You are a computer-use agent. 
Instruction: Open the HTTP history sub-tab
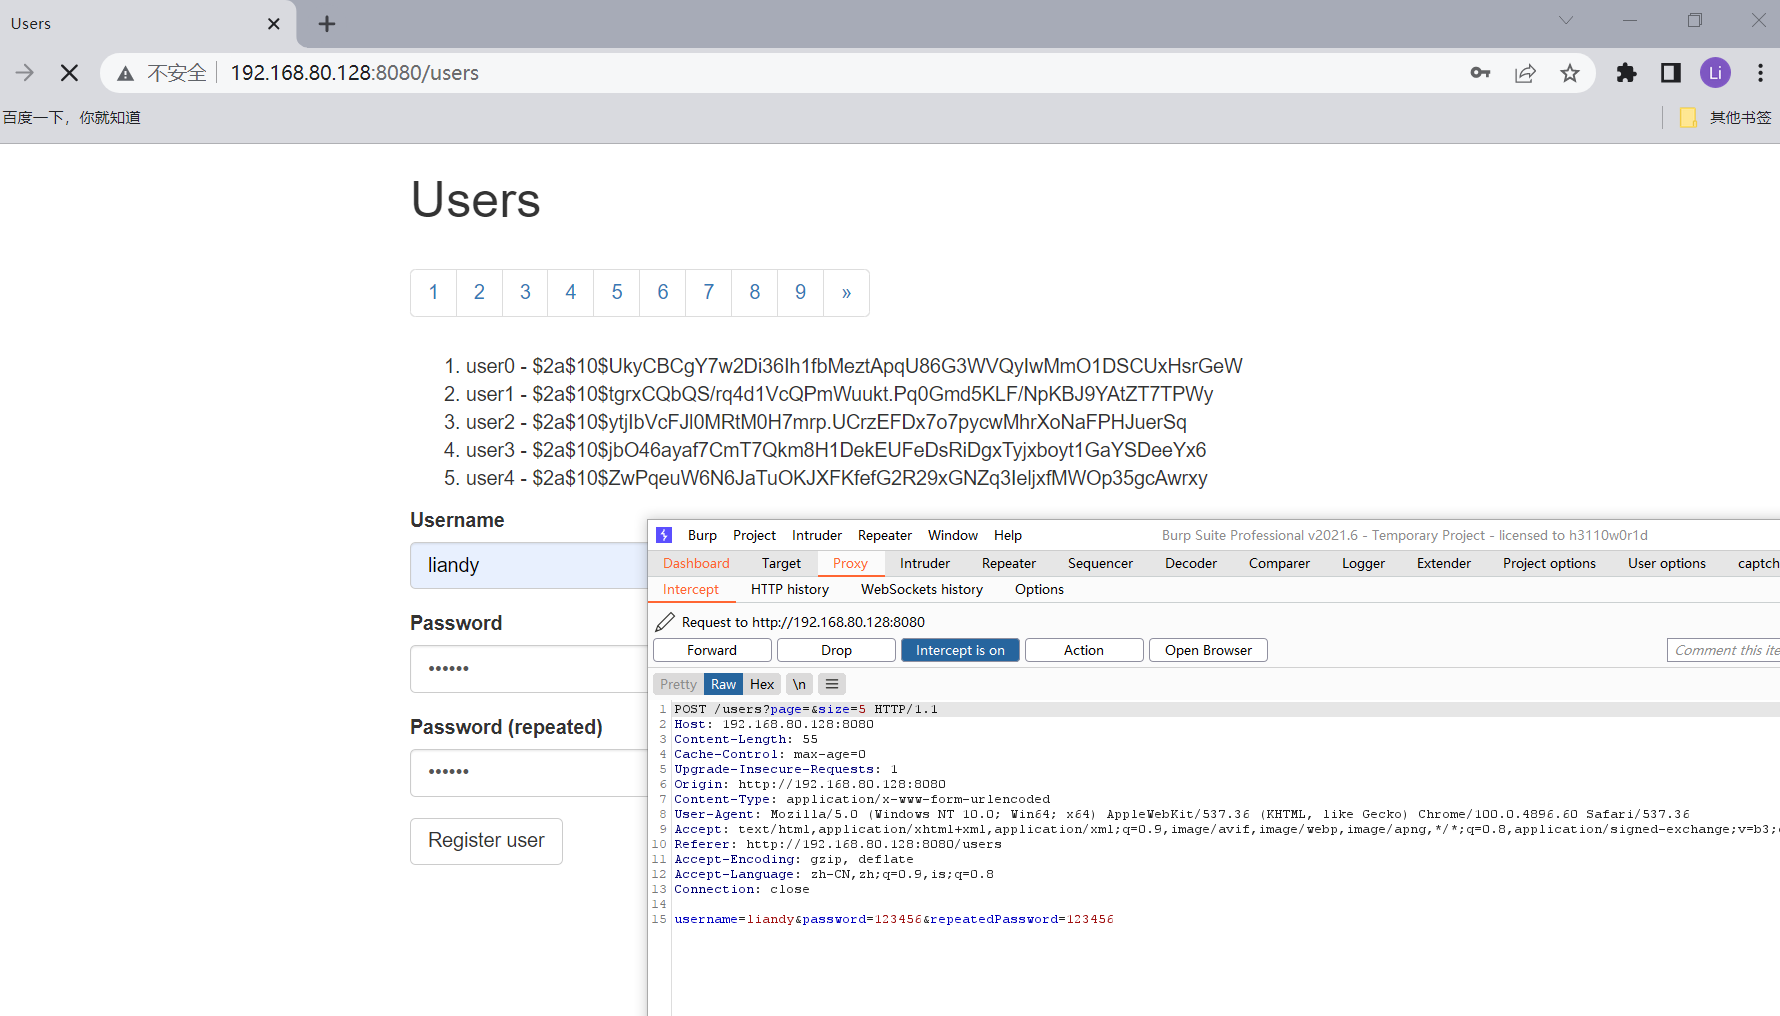coord(790,589)
